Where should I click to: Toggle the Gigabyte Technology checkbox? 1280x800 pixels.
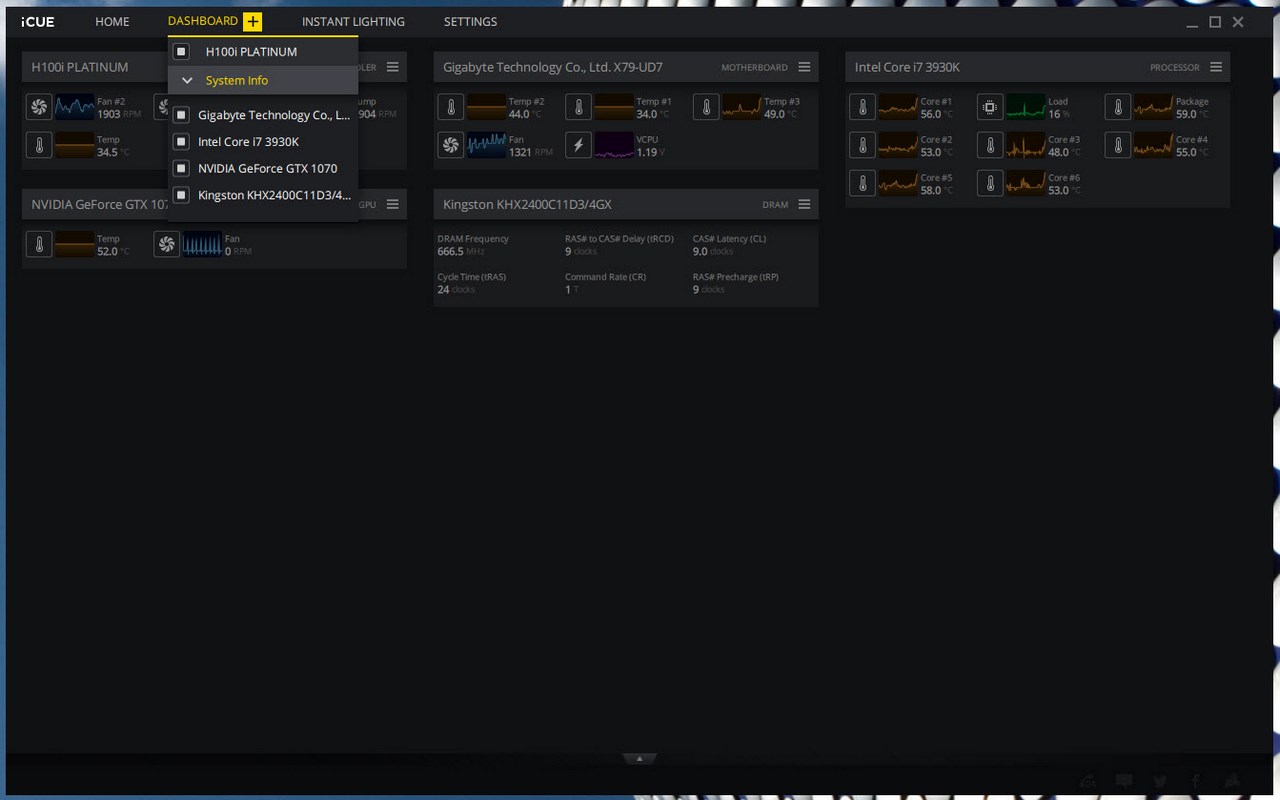tap(181, 115)
